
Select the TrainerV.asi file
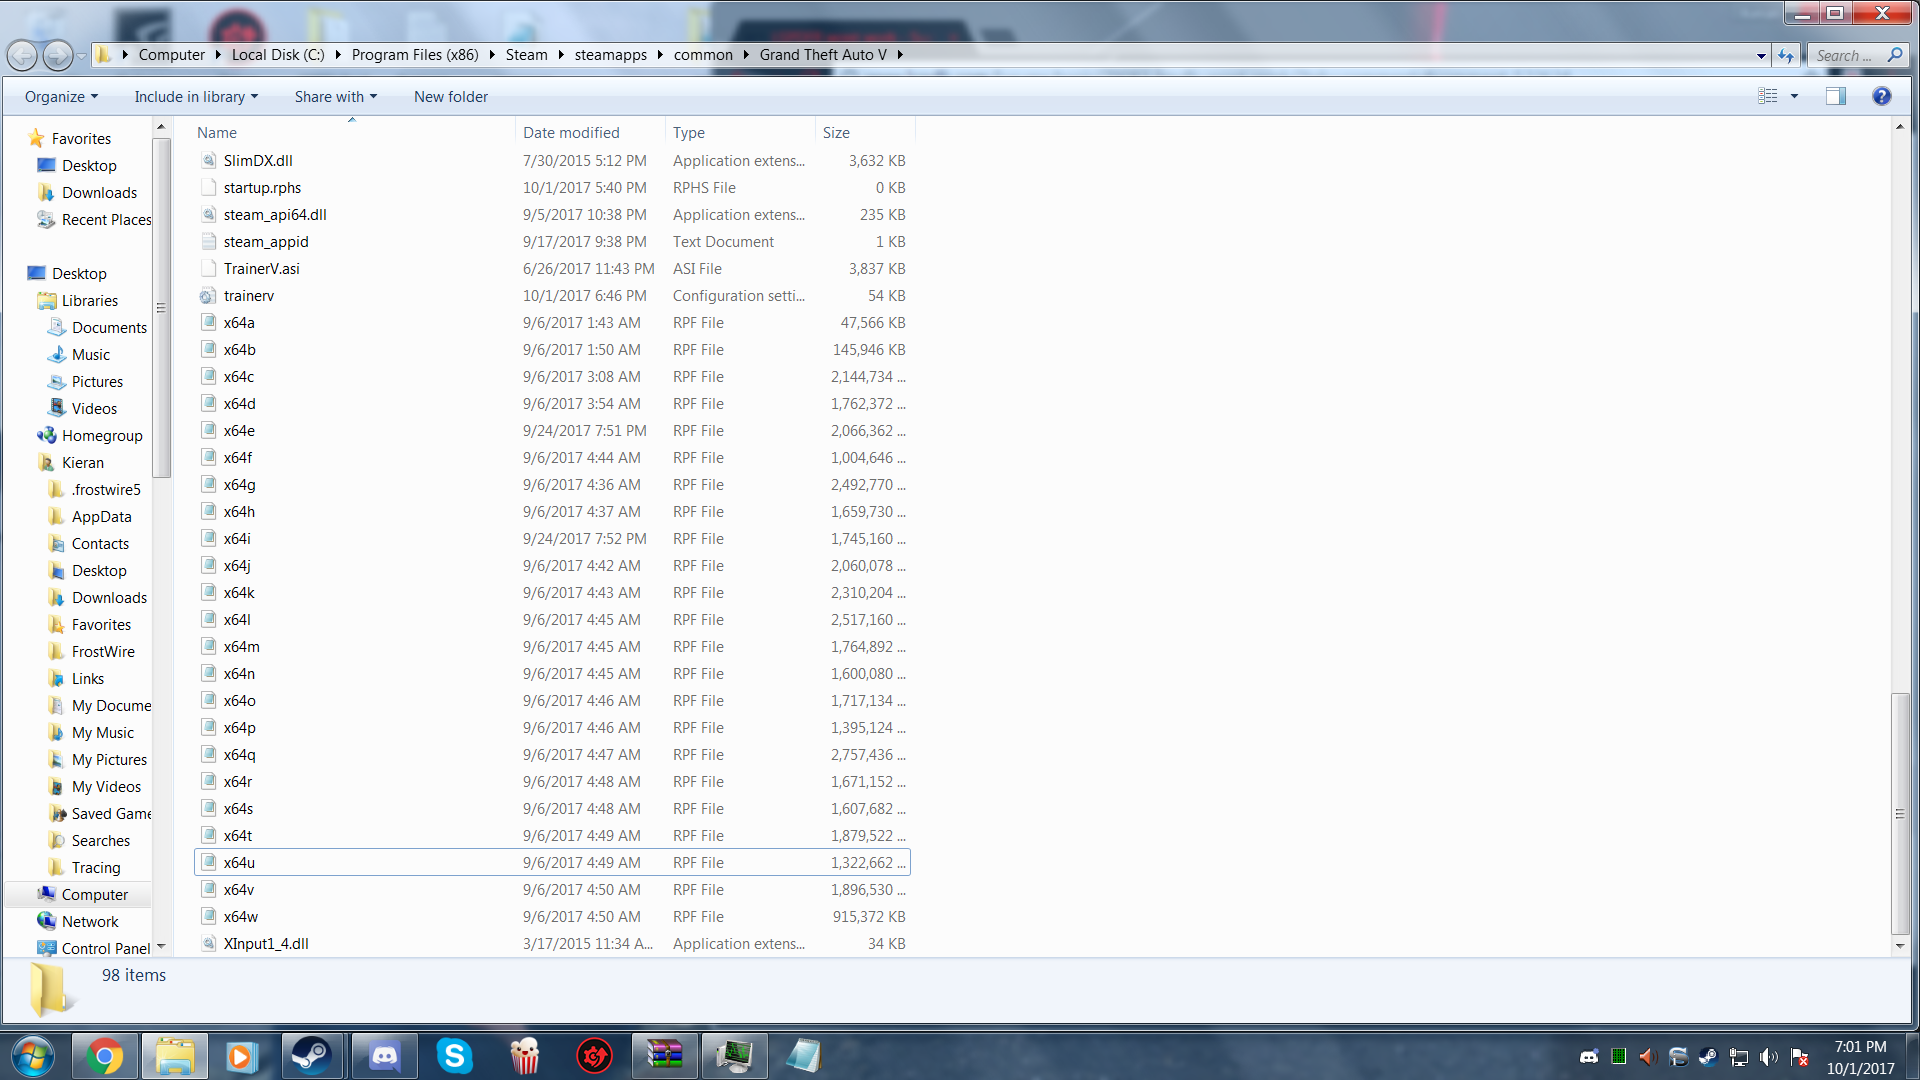pos(261,269)
